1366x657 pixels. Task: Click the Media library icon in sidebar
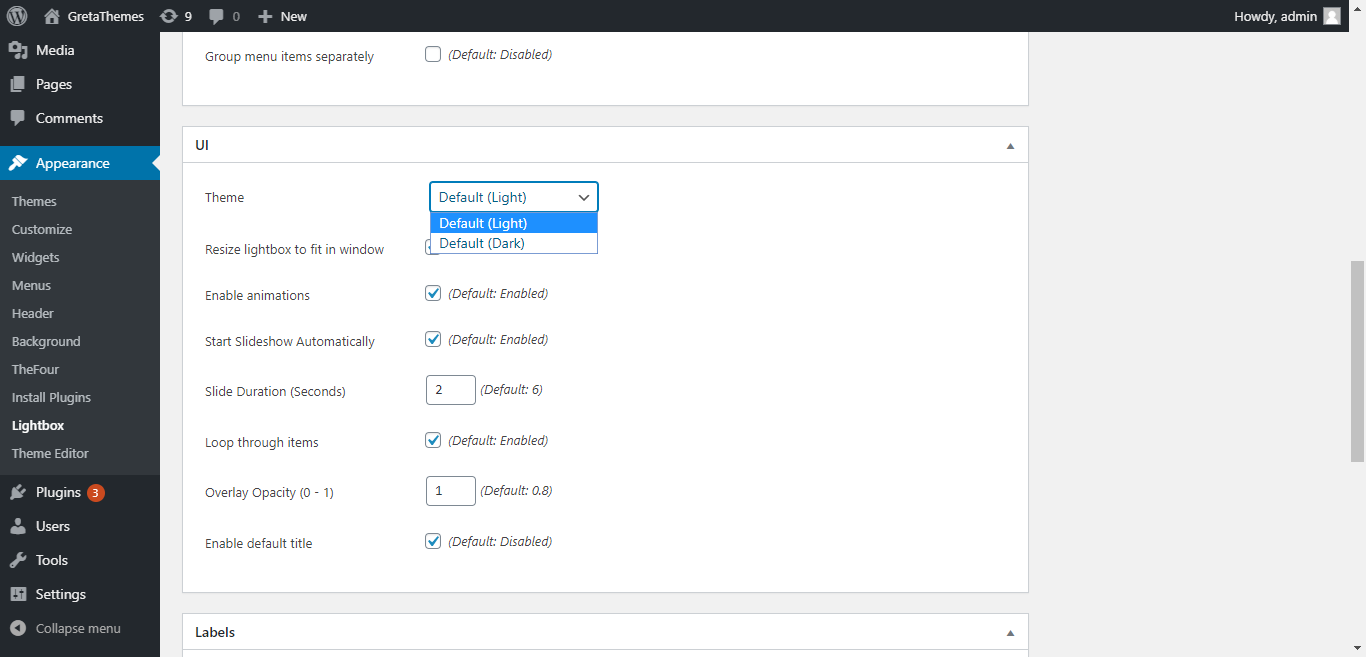[x=18, y=49]
